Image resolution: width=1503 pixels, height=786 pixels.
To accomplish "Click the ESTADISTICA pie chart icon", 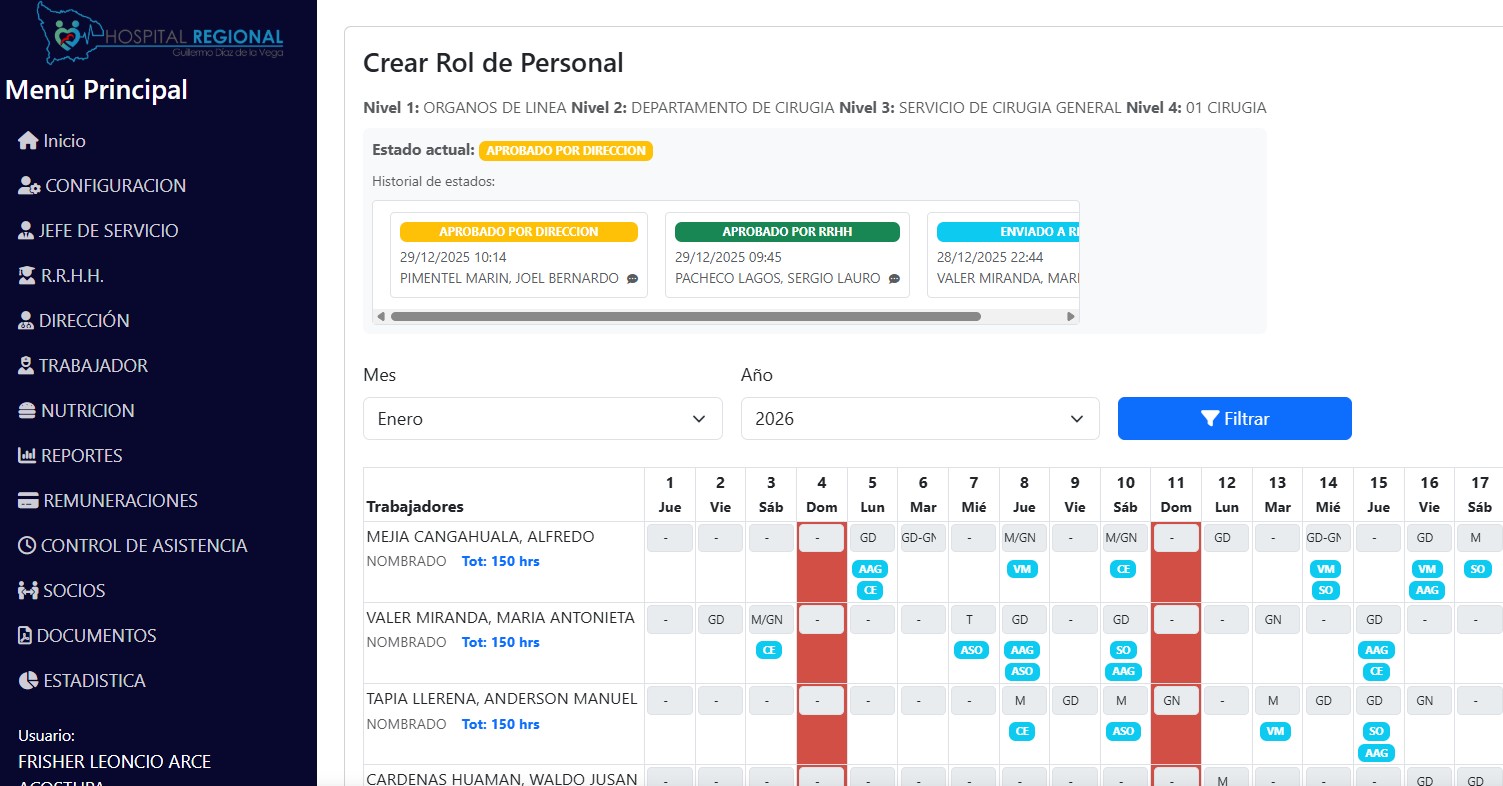I will tap(28, 681).
